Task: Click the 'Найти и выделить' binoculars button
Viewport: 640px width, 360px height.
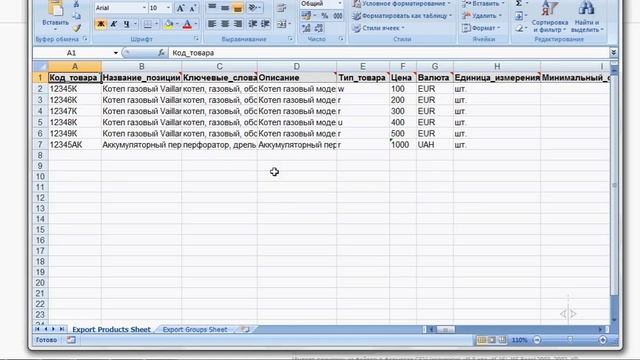Action: [x=587, y=16]
